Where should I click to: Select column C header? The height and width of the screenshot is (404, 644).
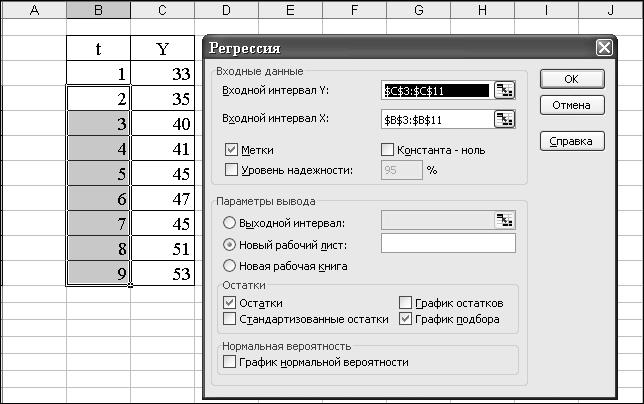coord(163,9)
